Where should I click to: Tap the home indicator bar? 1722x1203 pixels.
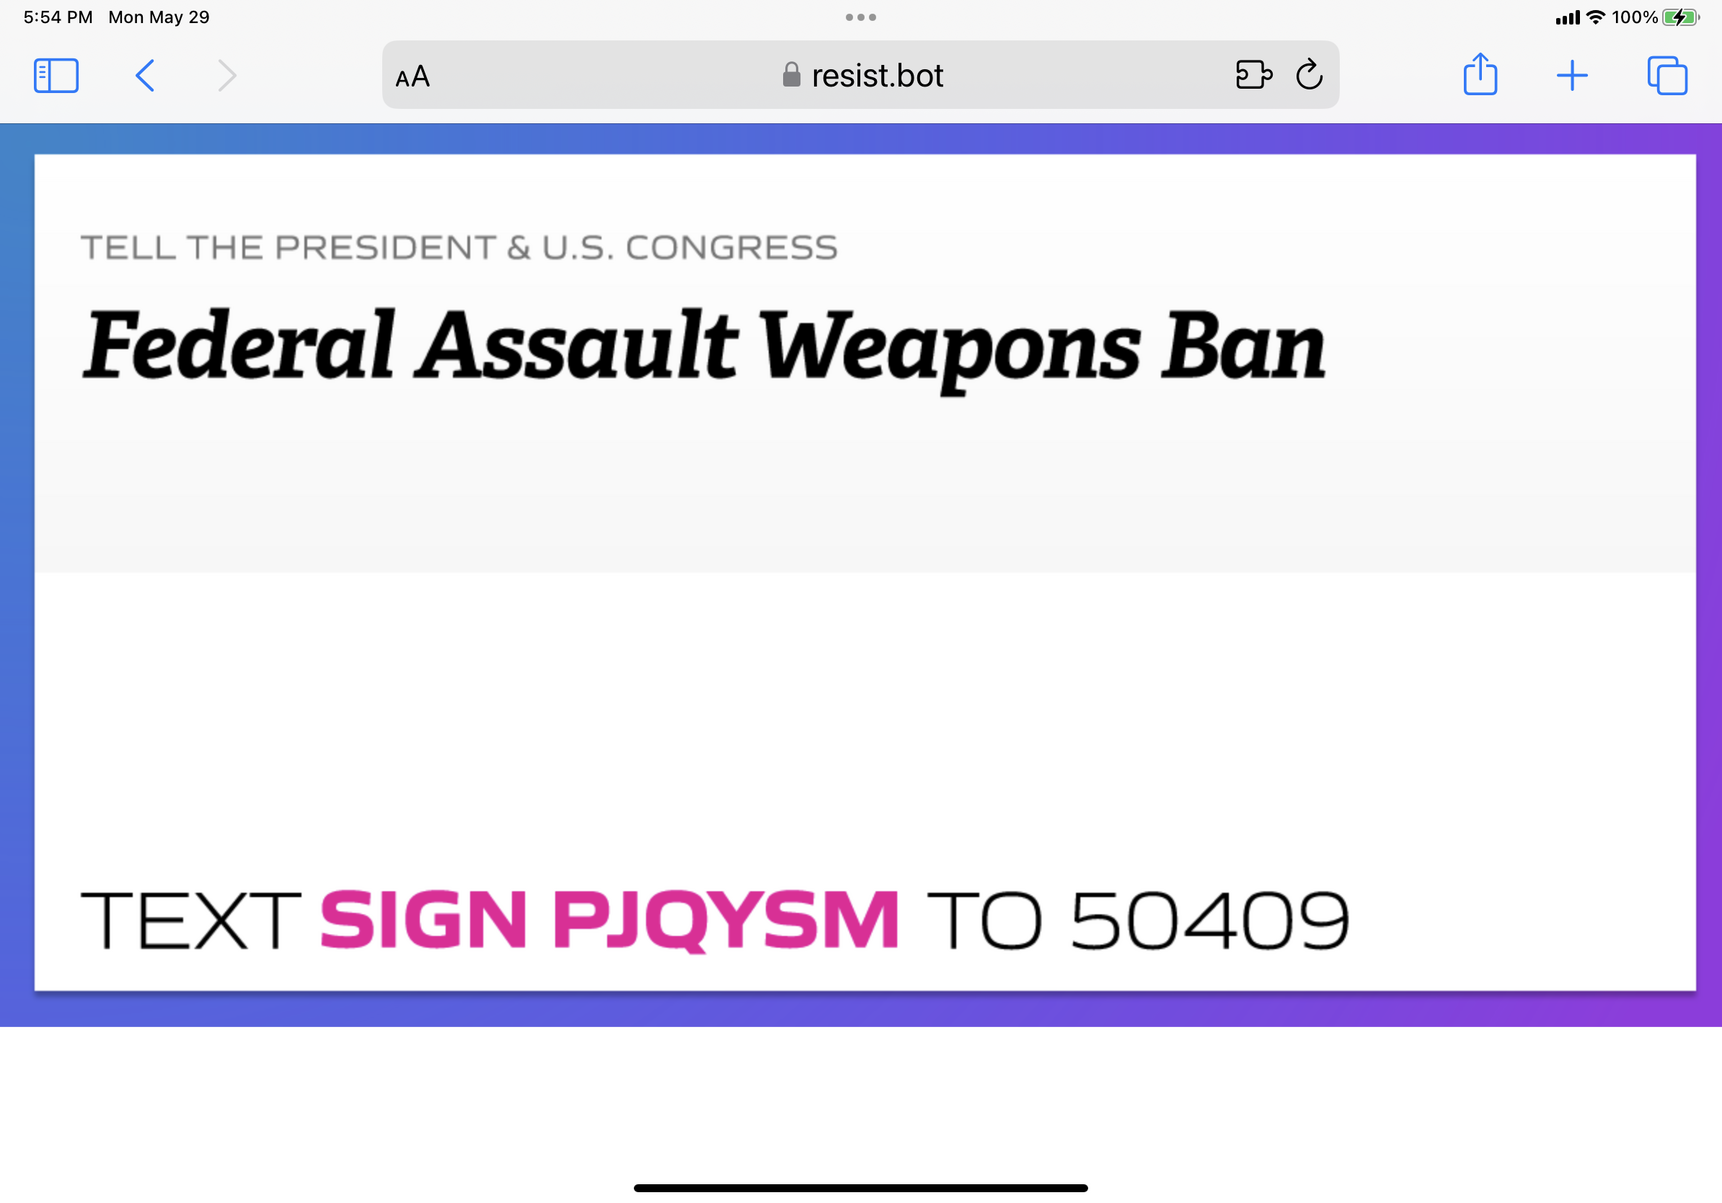click(861, 1188)
